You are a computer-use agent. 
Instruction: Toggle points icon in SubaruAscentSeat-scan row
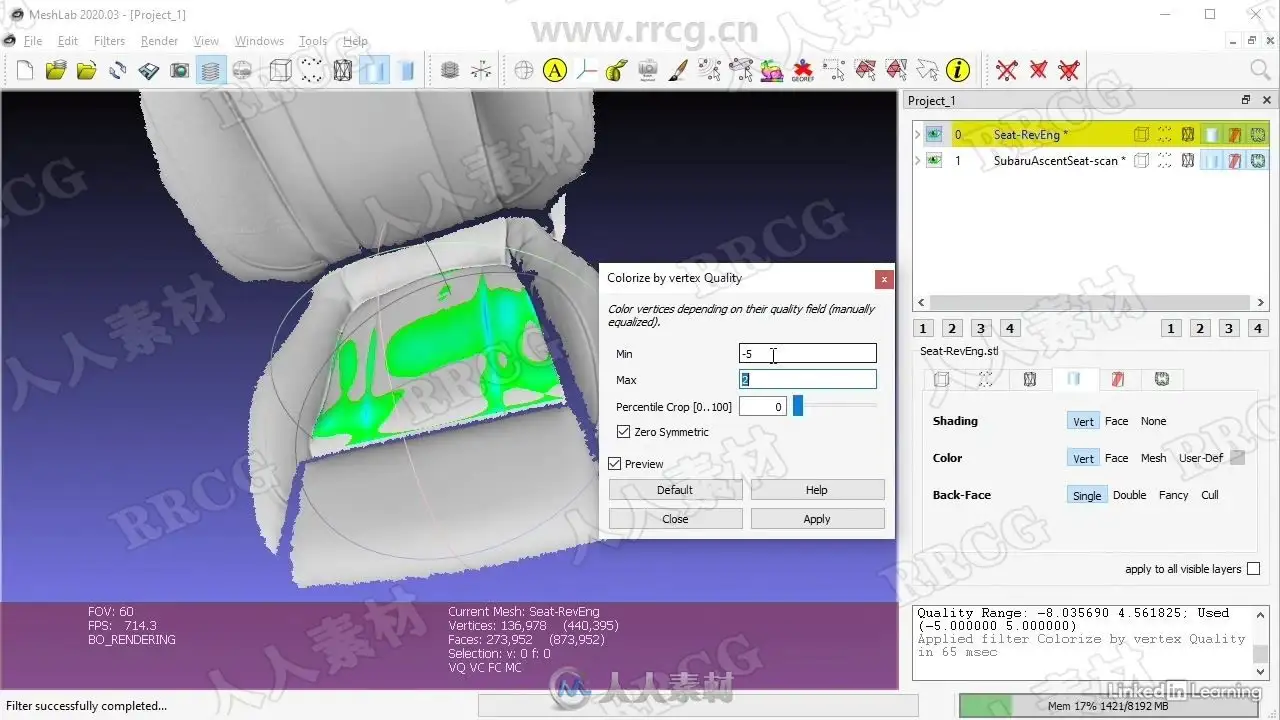tap(1165, 160)
